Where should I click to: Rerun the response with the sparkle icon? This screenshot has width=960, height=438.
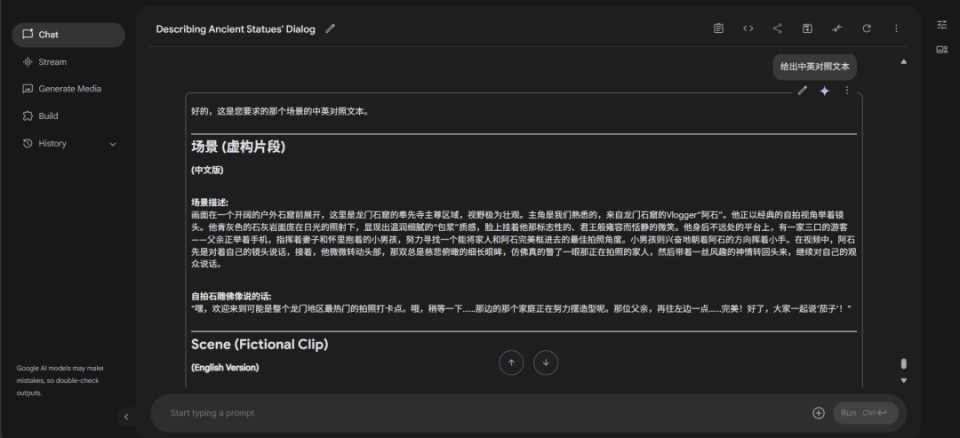click(825, 91)
